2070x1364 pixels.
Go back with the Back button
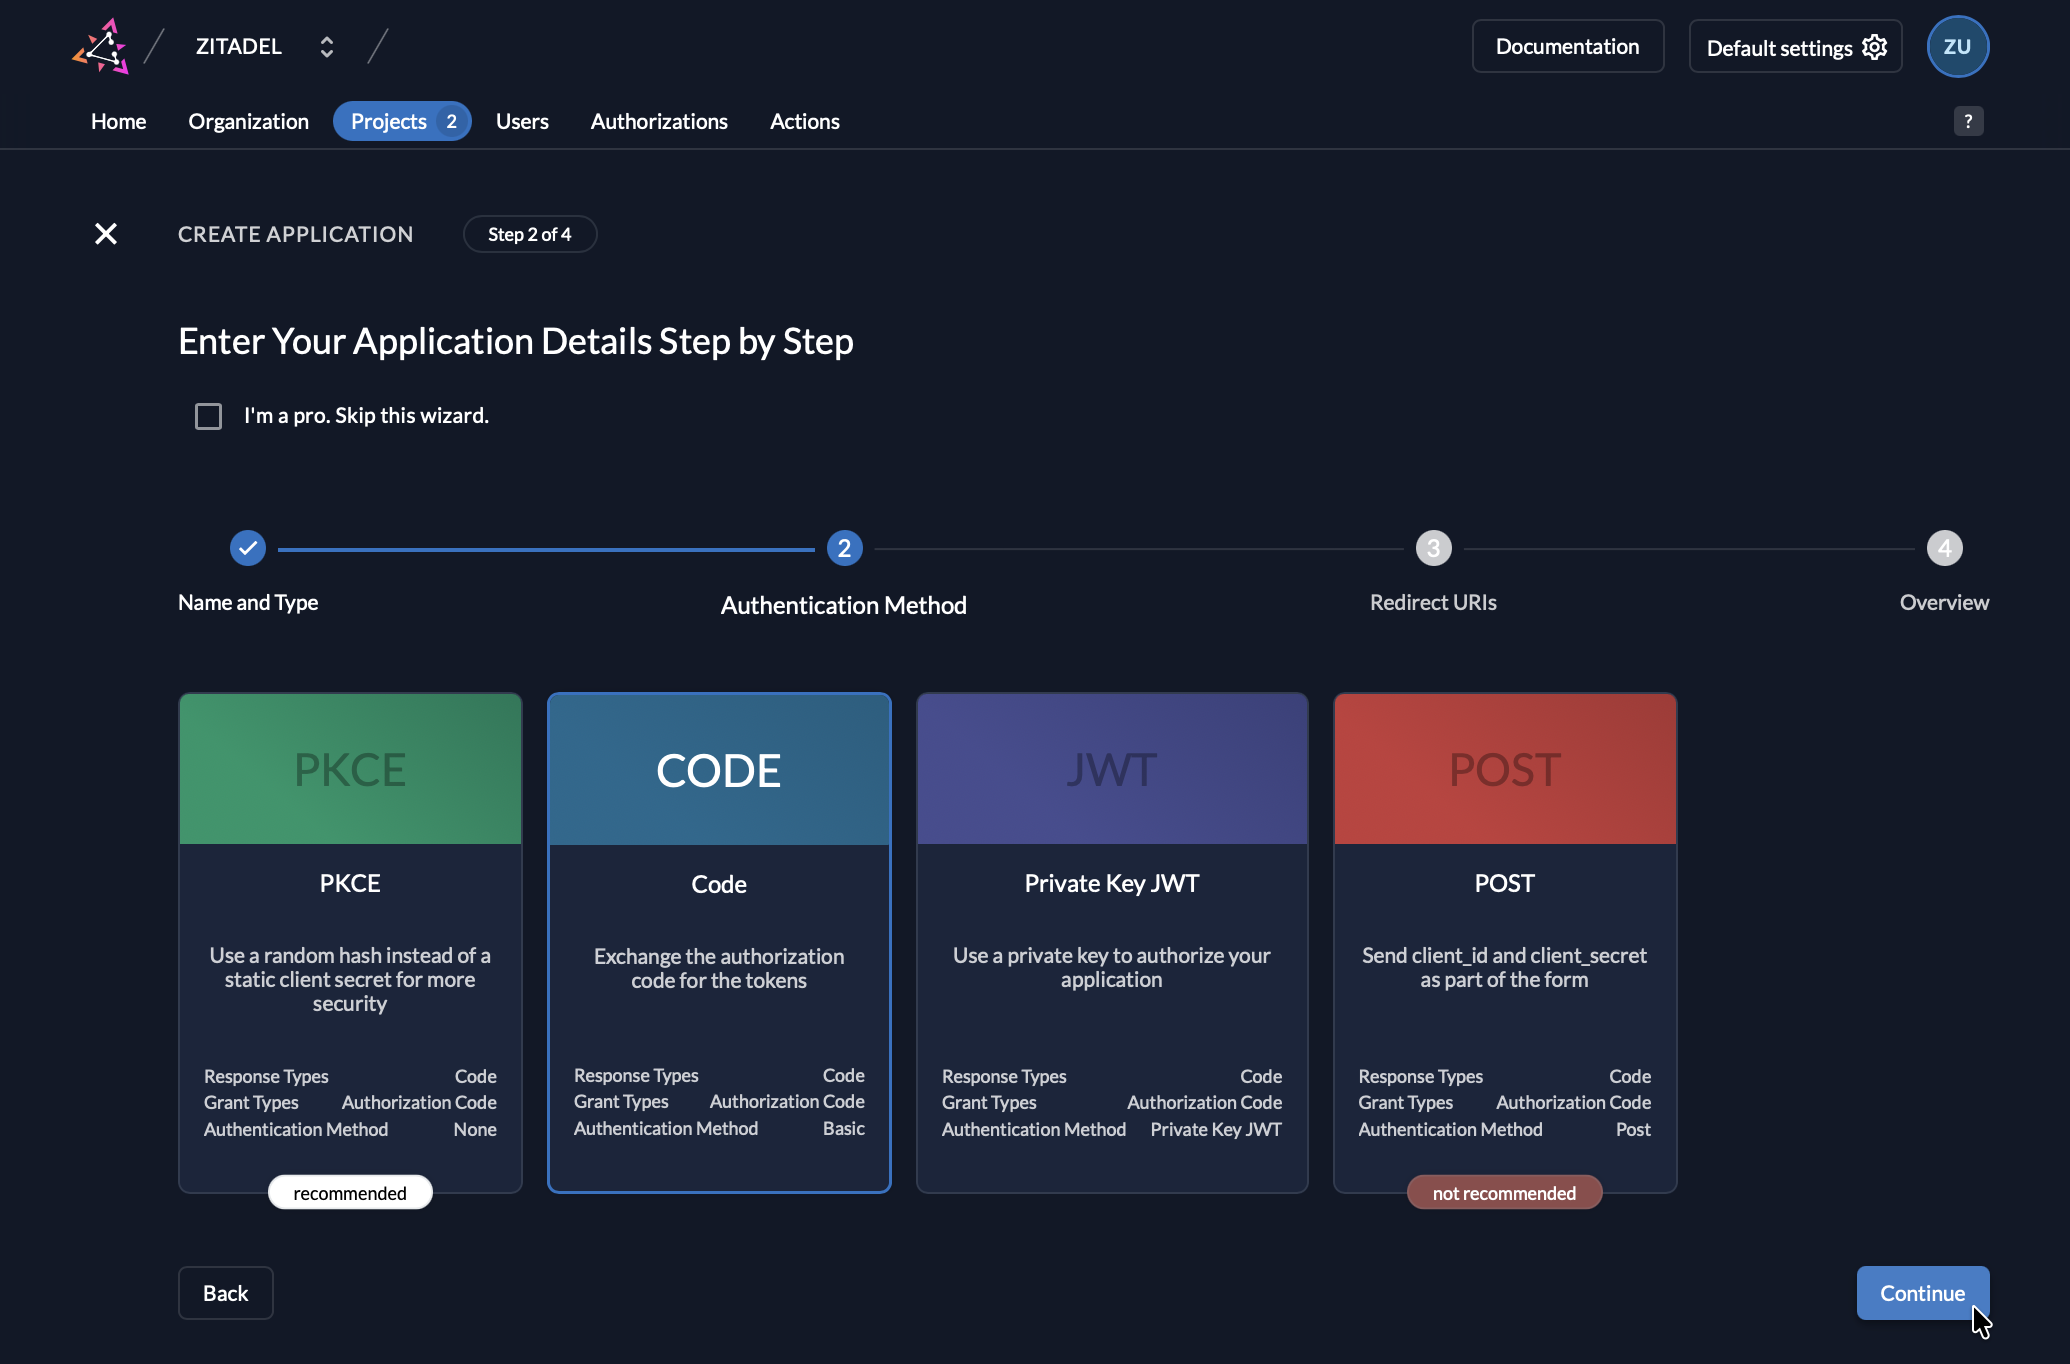pyautogui.click(x=225, y=1292)
